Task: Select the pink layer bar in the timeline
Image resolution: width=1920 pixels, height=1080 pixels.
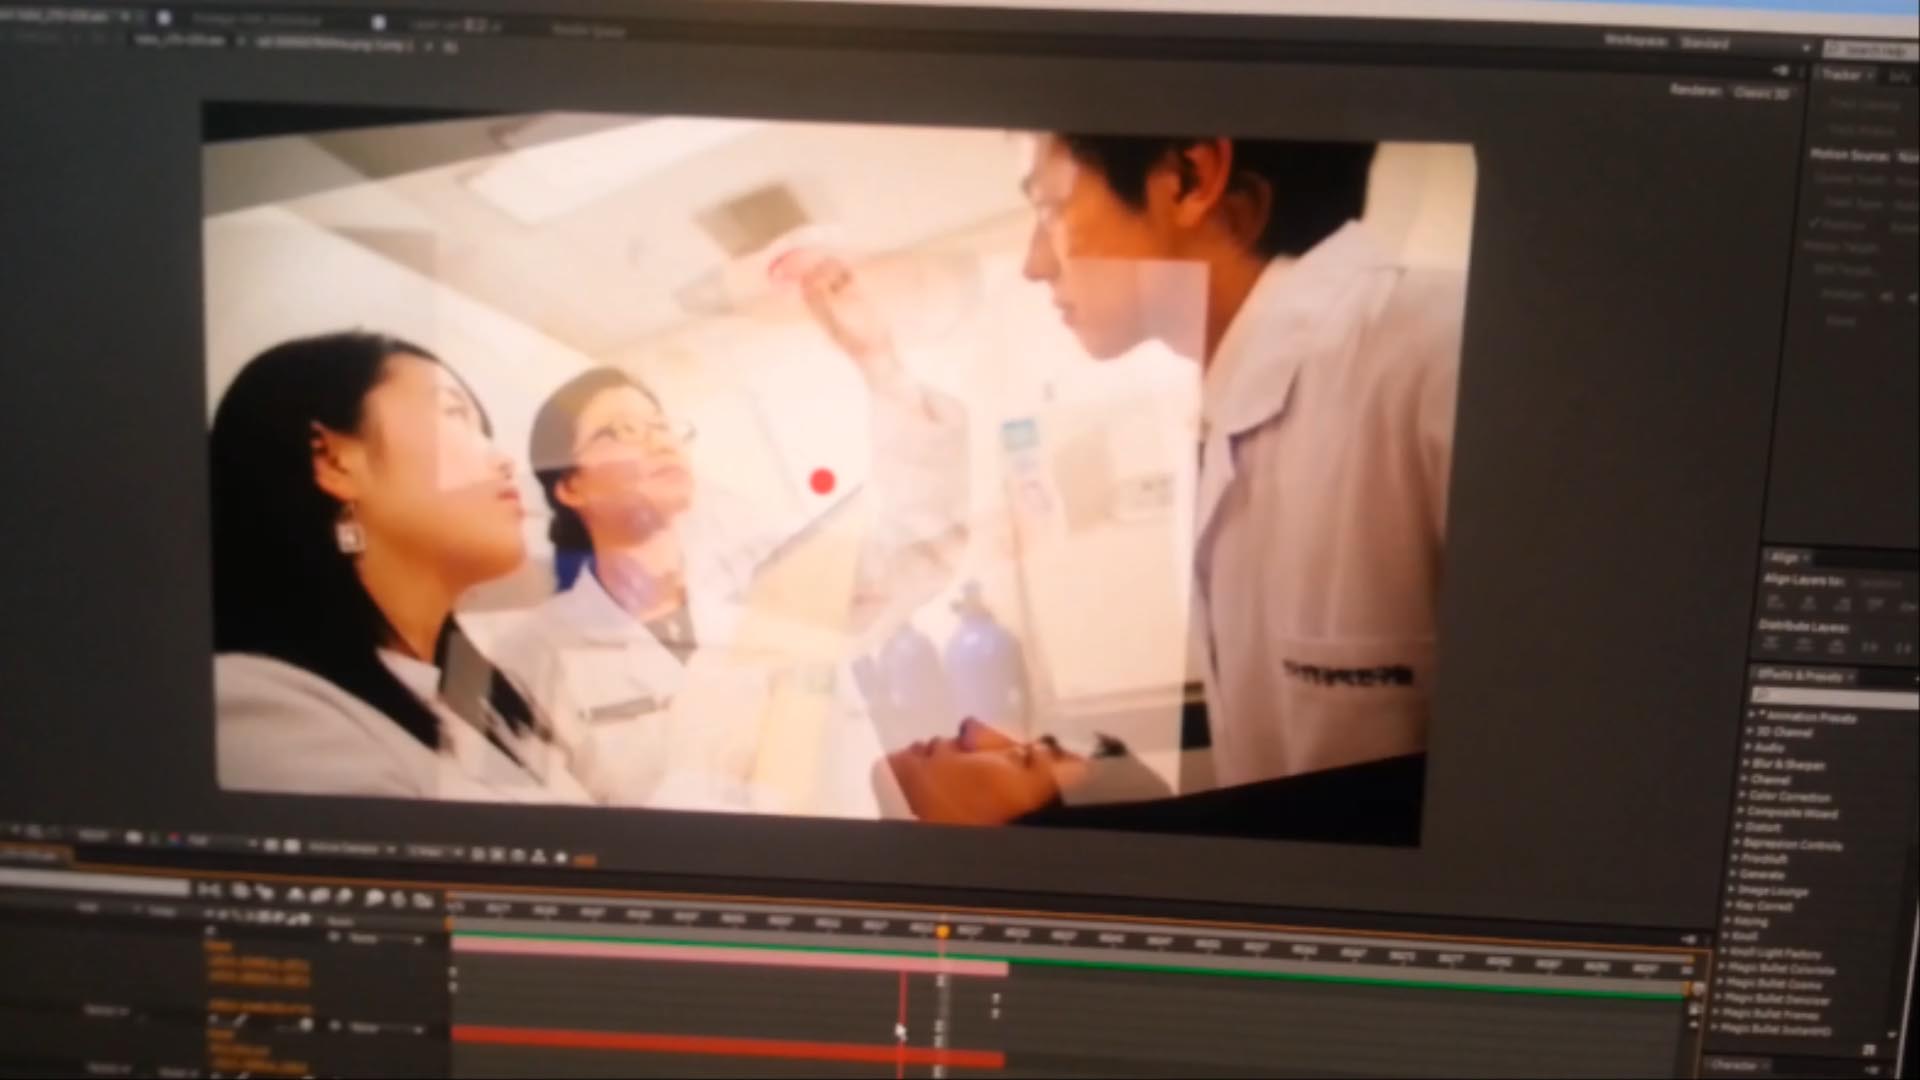Action: pos(730,956)
